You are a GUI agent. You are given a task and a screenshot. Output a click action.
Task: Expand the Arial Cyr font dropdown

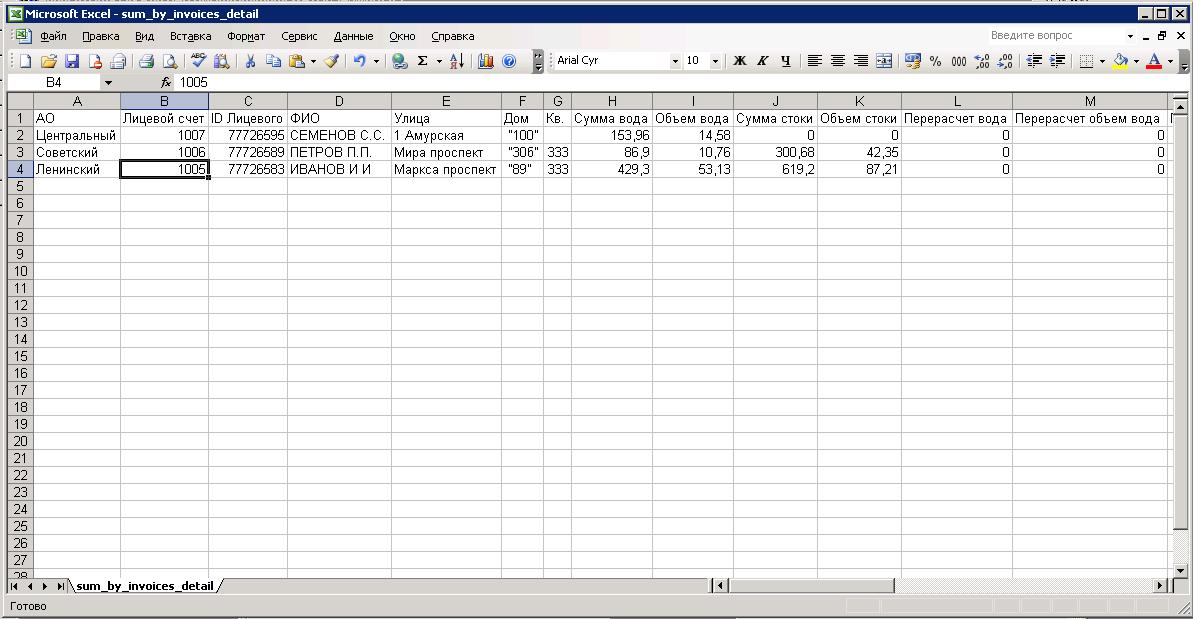[675, 61]
